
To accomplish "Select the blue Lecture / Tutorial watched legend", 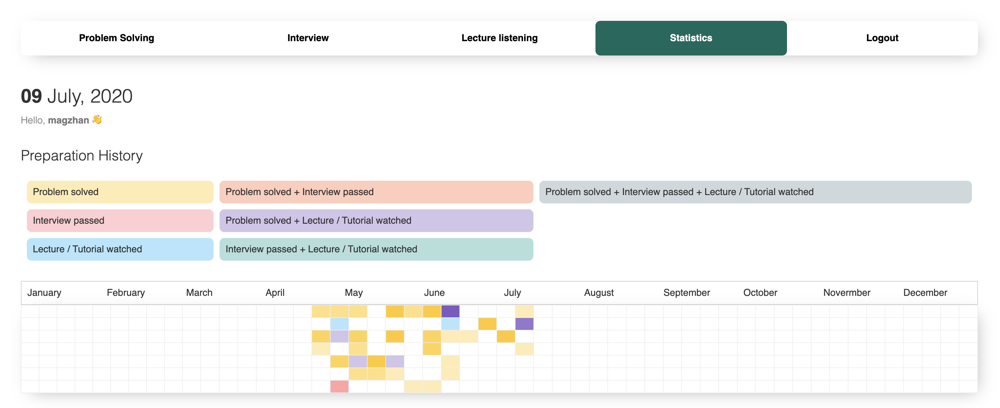I will click(120, 249).
